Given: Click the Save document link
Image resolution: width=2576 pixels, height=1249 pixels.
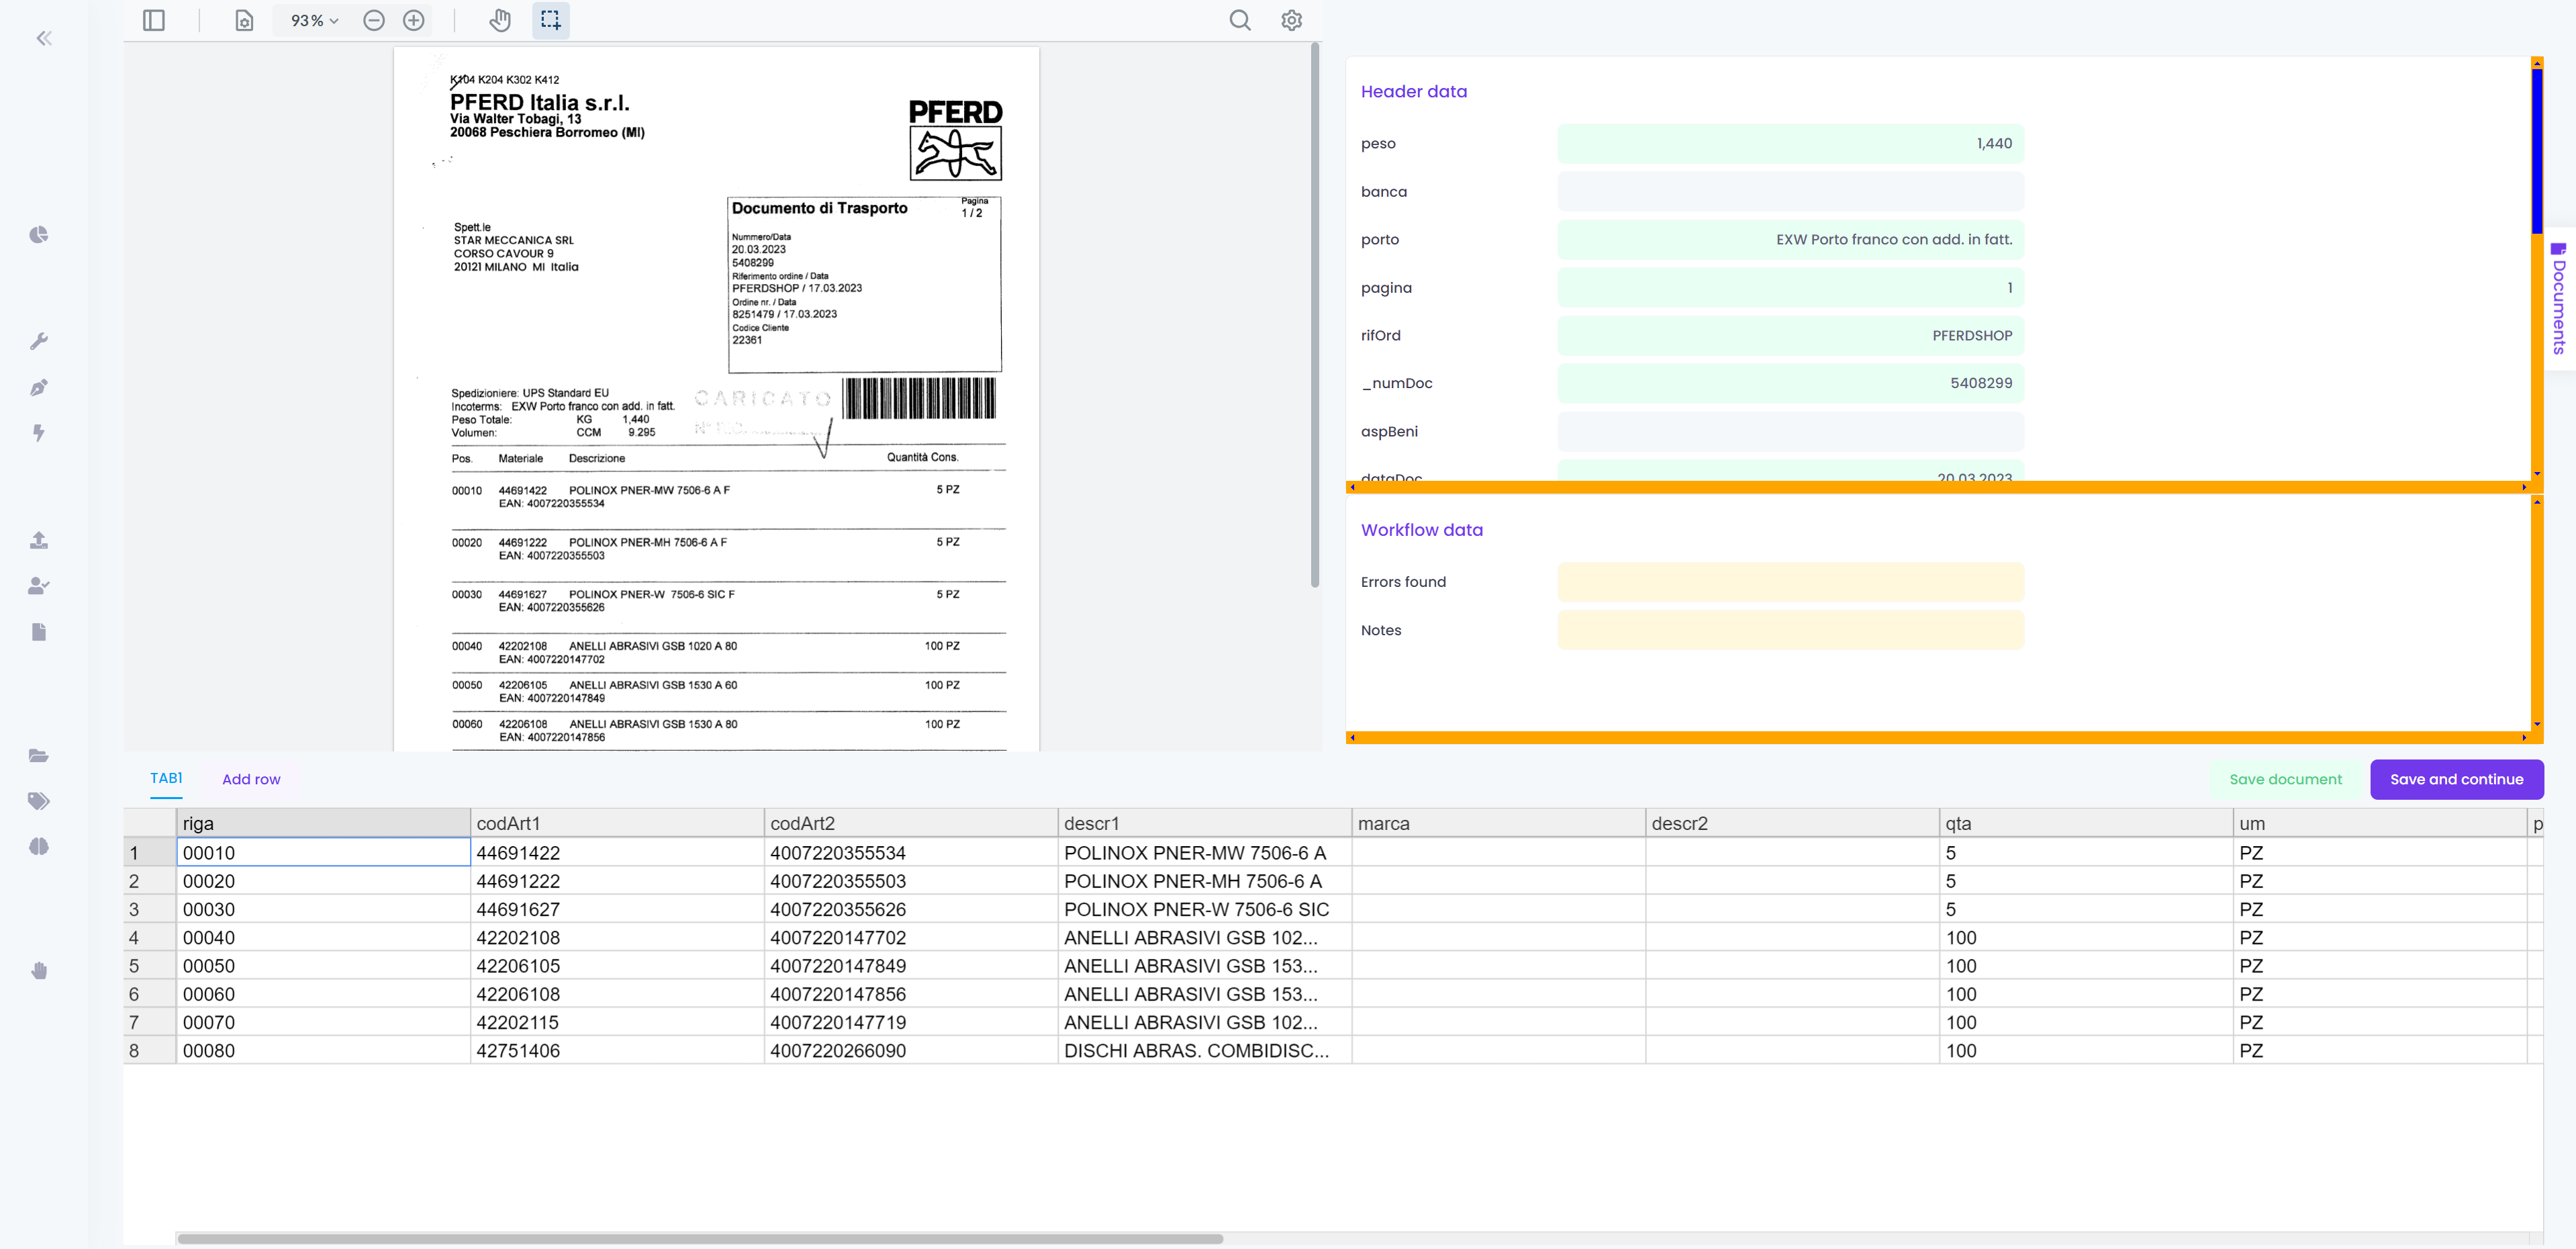Looking at the screenshot, I should pyautogui.click(x=2285, y=779).
